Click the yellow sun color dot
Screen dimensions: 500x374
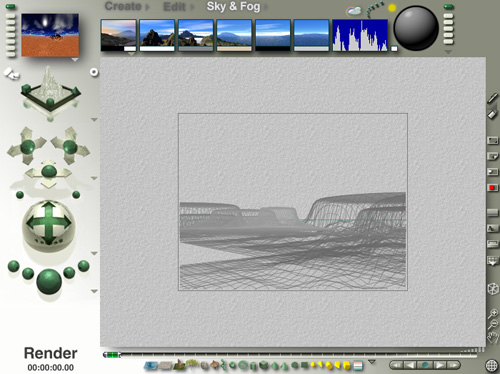(x=392, y=8)
